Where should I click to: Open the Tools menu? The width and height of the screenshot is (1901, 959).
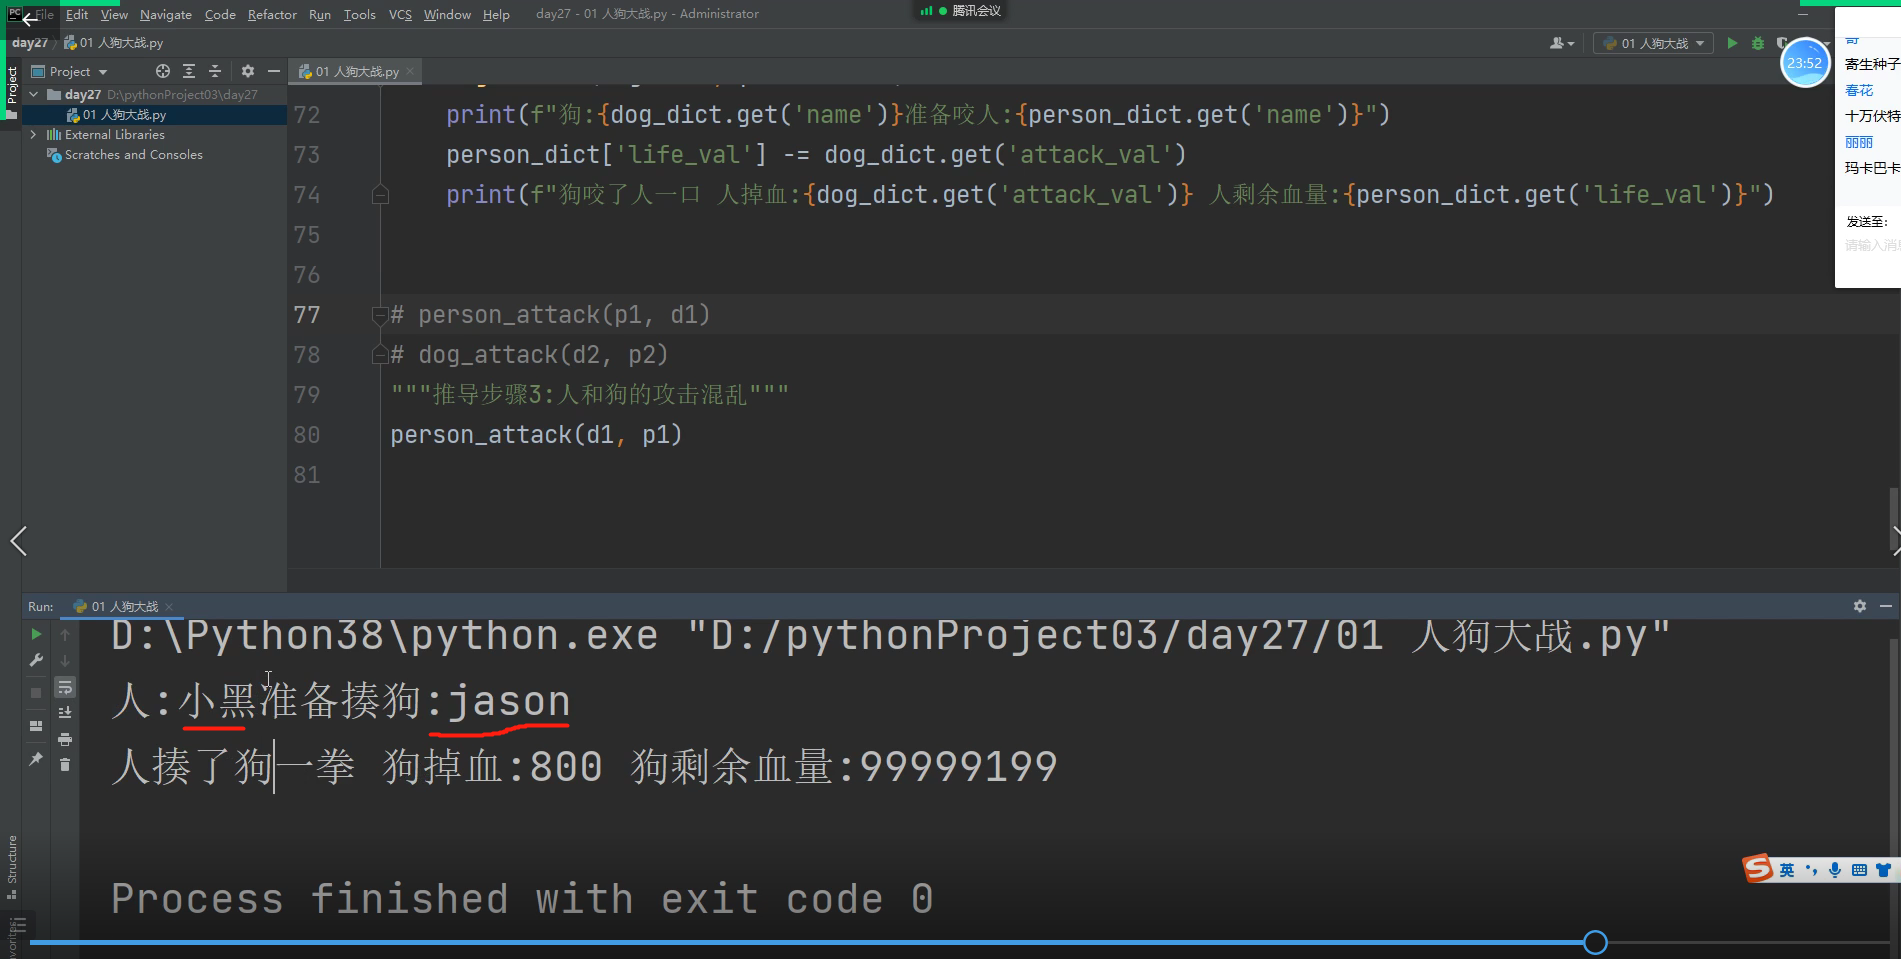(359, 14)
